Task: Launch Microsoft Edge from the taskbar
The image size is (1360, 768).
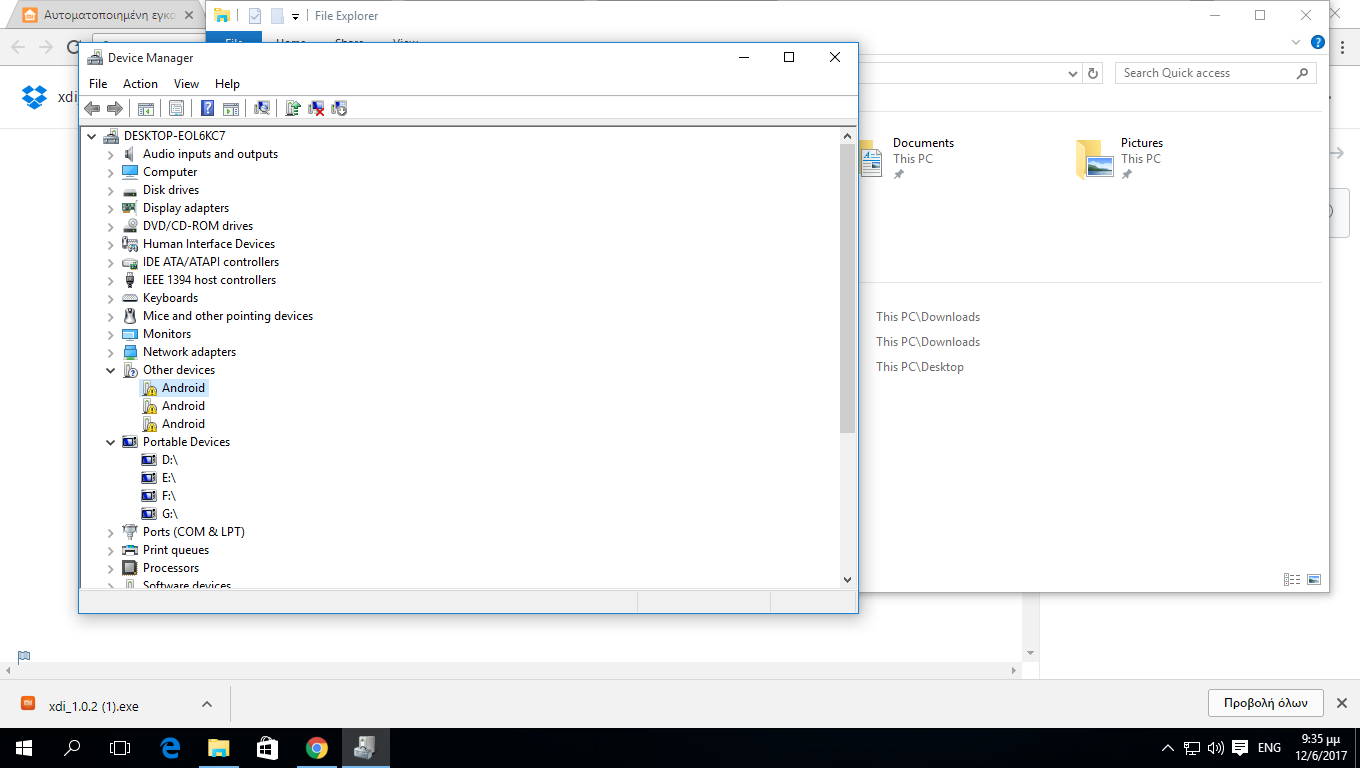Action: click(x=170, y=748)
